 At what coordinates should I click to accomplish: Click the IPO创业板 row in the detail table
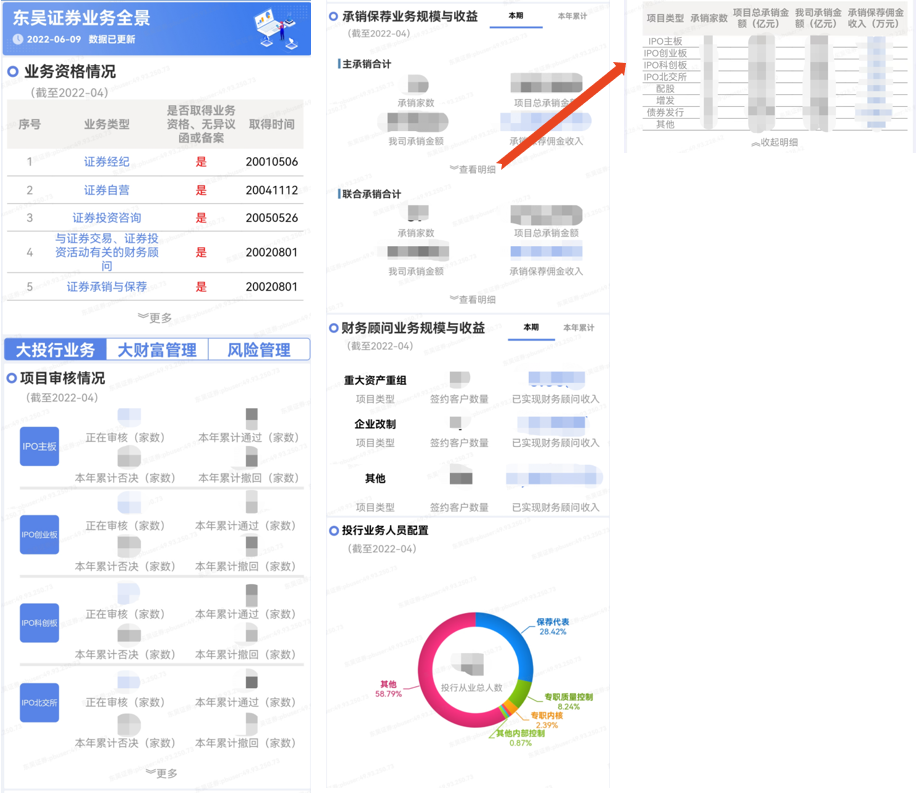tap(775, 53)
